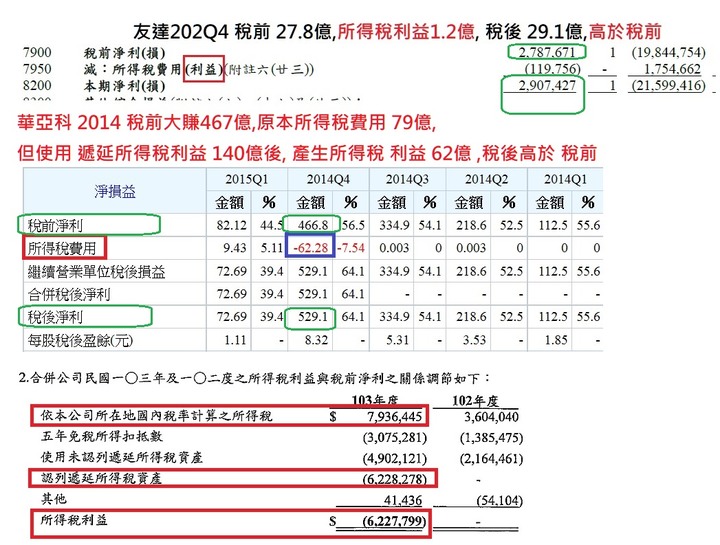Click the total (6,227,799)

coord(394,522)
